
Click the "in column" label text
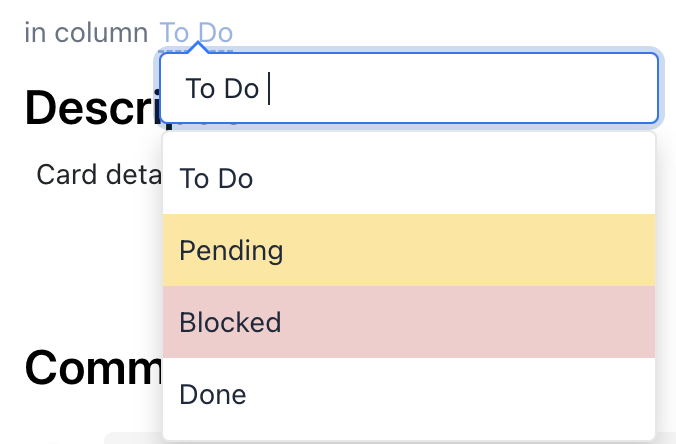tap(86, 32)
